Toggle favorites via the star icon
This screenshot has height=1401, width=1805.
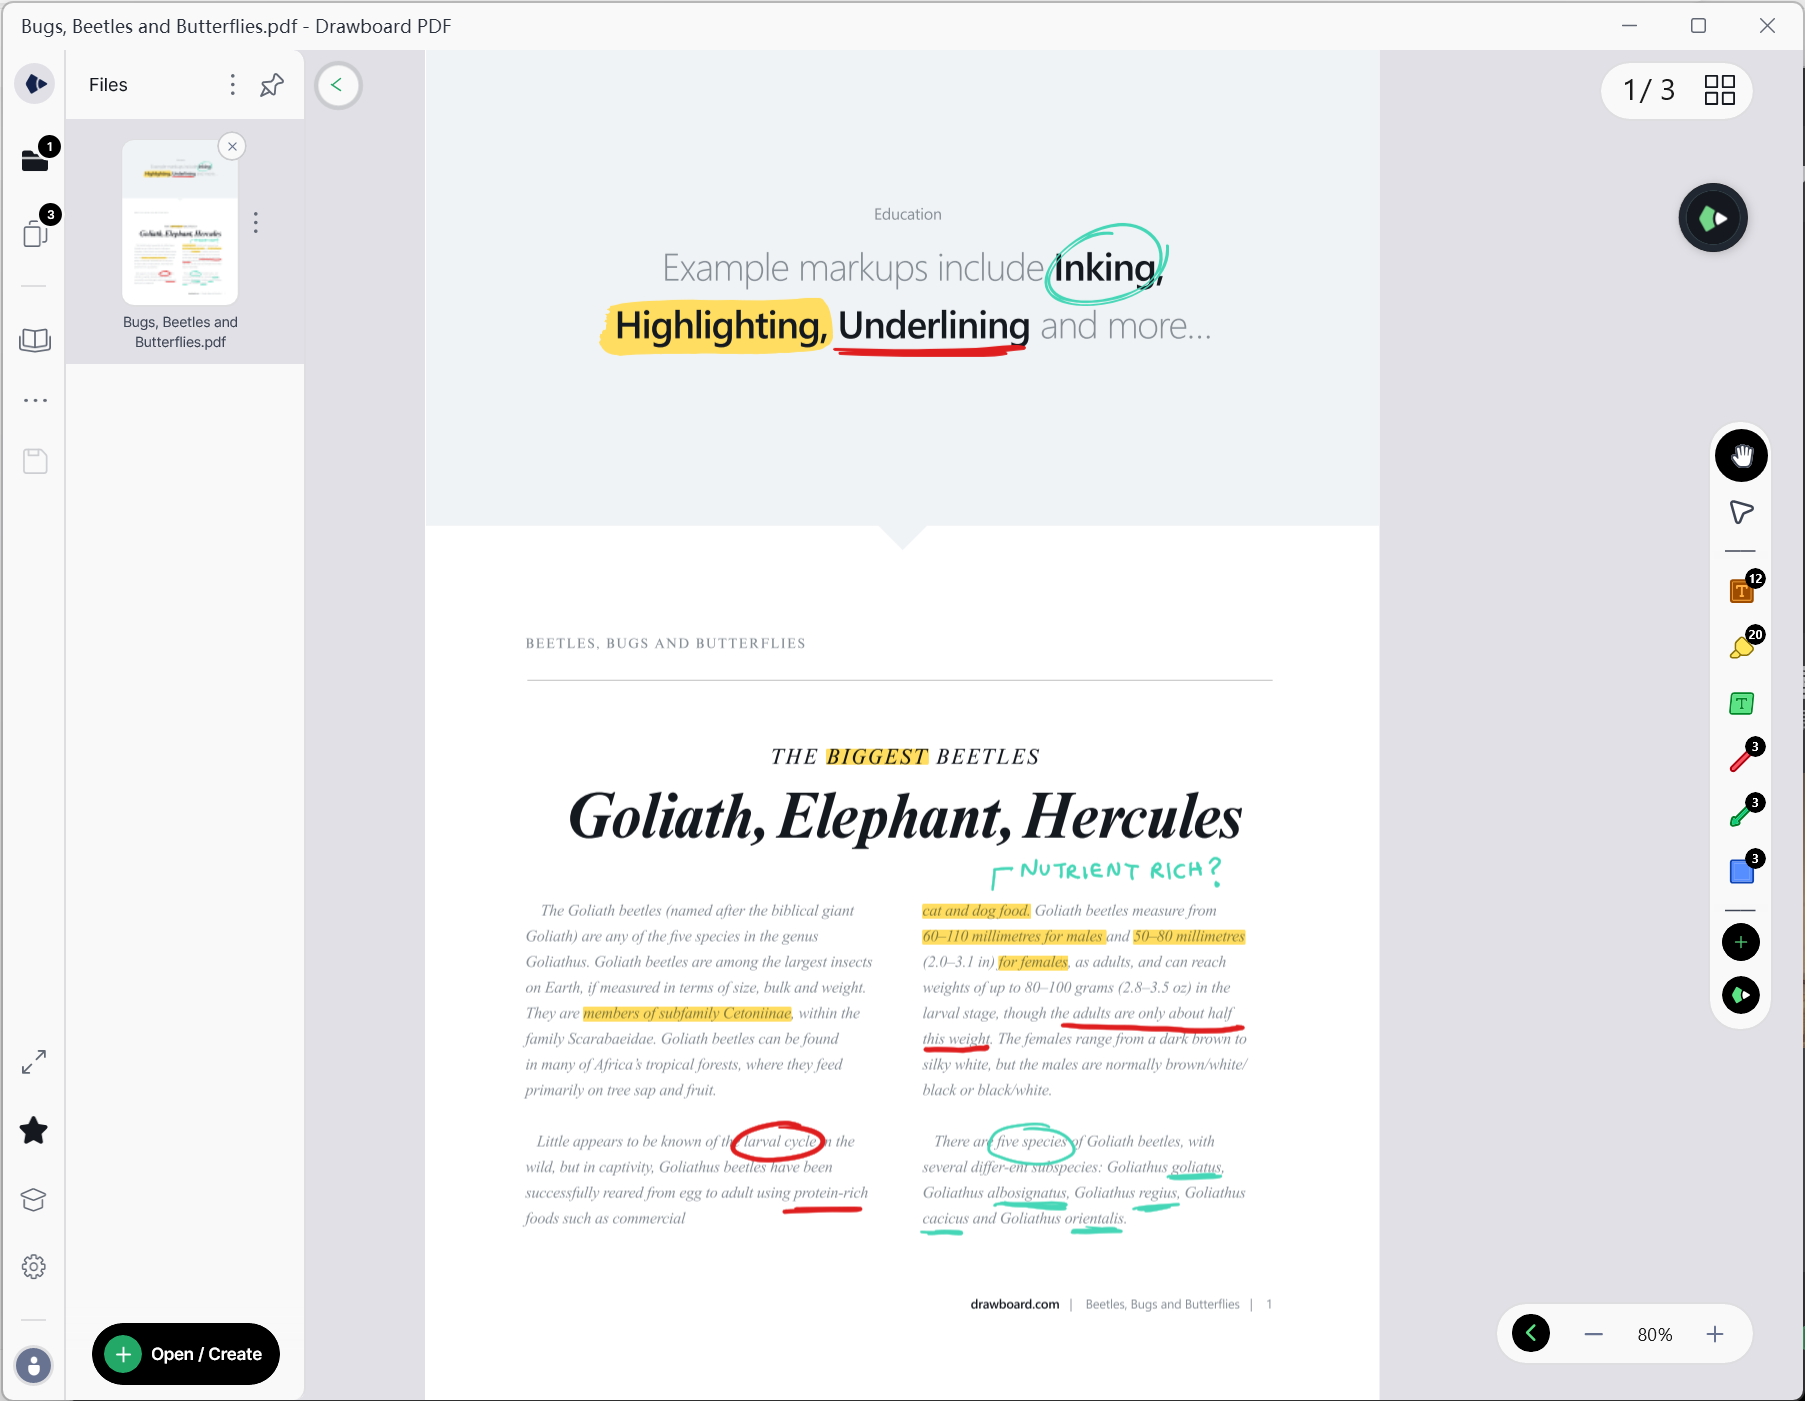33,1130
